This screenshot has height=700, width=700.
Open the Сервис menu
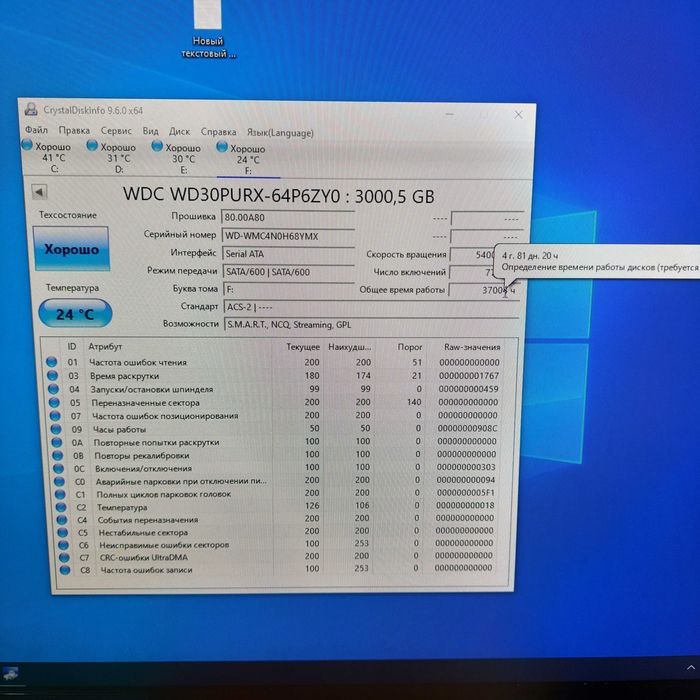tap(116, 131)
